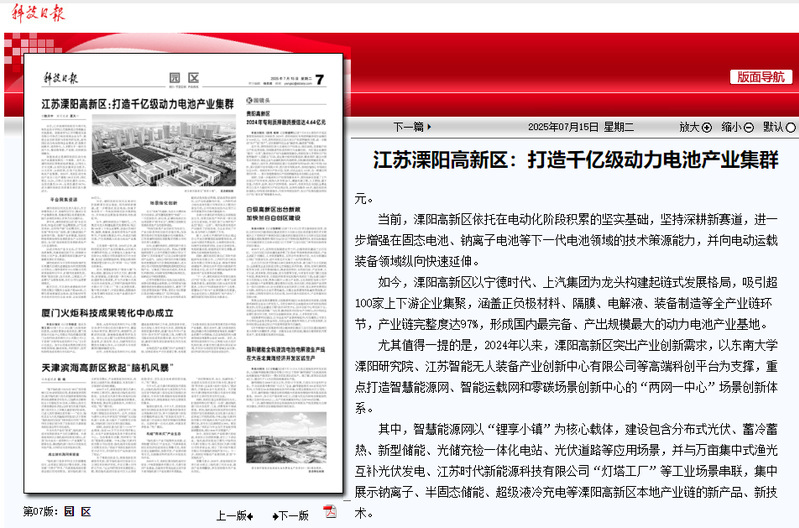799x528 pixels.
Task: Open 版面导航 page navigation menu
Action: (x=760, y=77)
